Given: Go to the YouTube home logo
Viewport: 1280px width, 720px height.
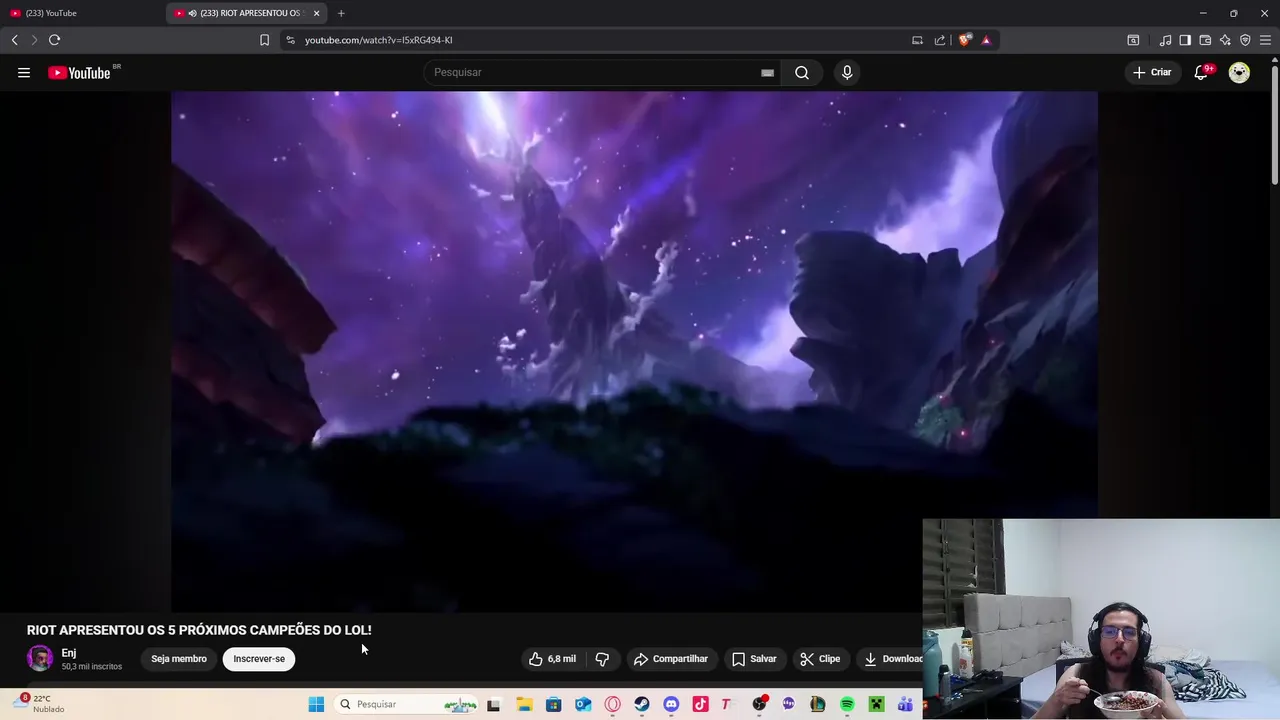Looking at the screenshot, I should 79,72.
